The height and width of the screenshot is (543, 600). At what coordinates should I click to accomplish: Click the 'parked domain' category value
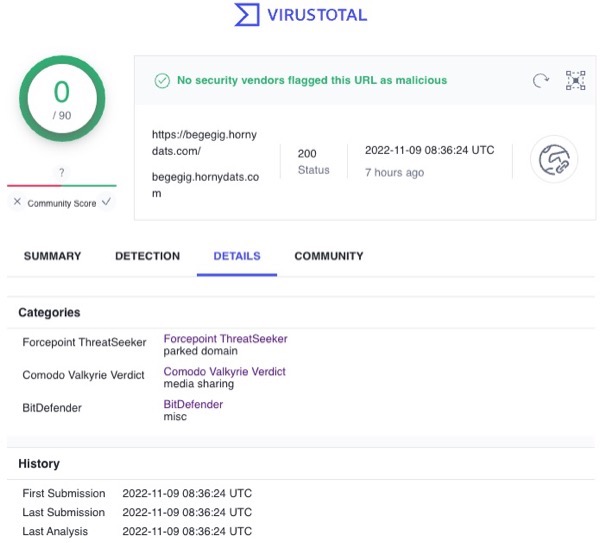coord(201,351)
